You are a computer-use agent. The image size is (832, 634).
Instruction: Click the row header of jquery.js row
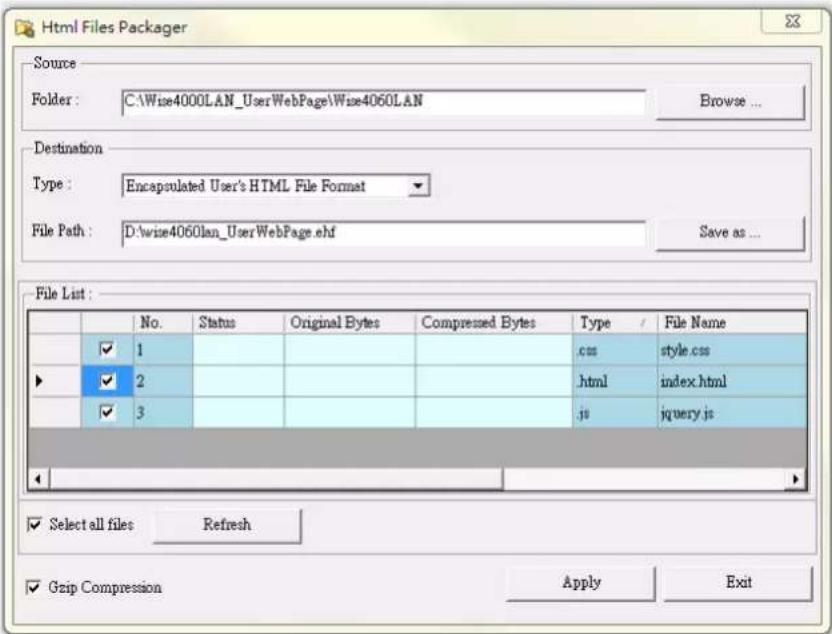click(55, 412)
